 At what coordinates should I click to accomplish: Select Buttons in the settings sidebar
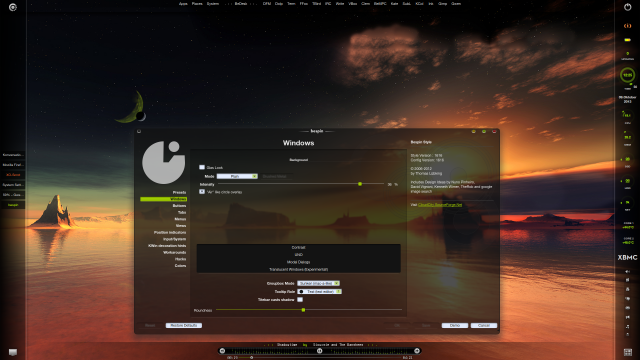(179, 206)
